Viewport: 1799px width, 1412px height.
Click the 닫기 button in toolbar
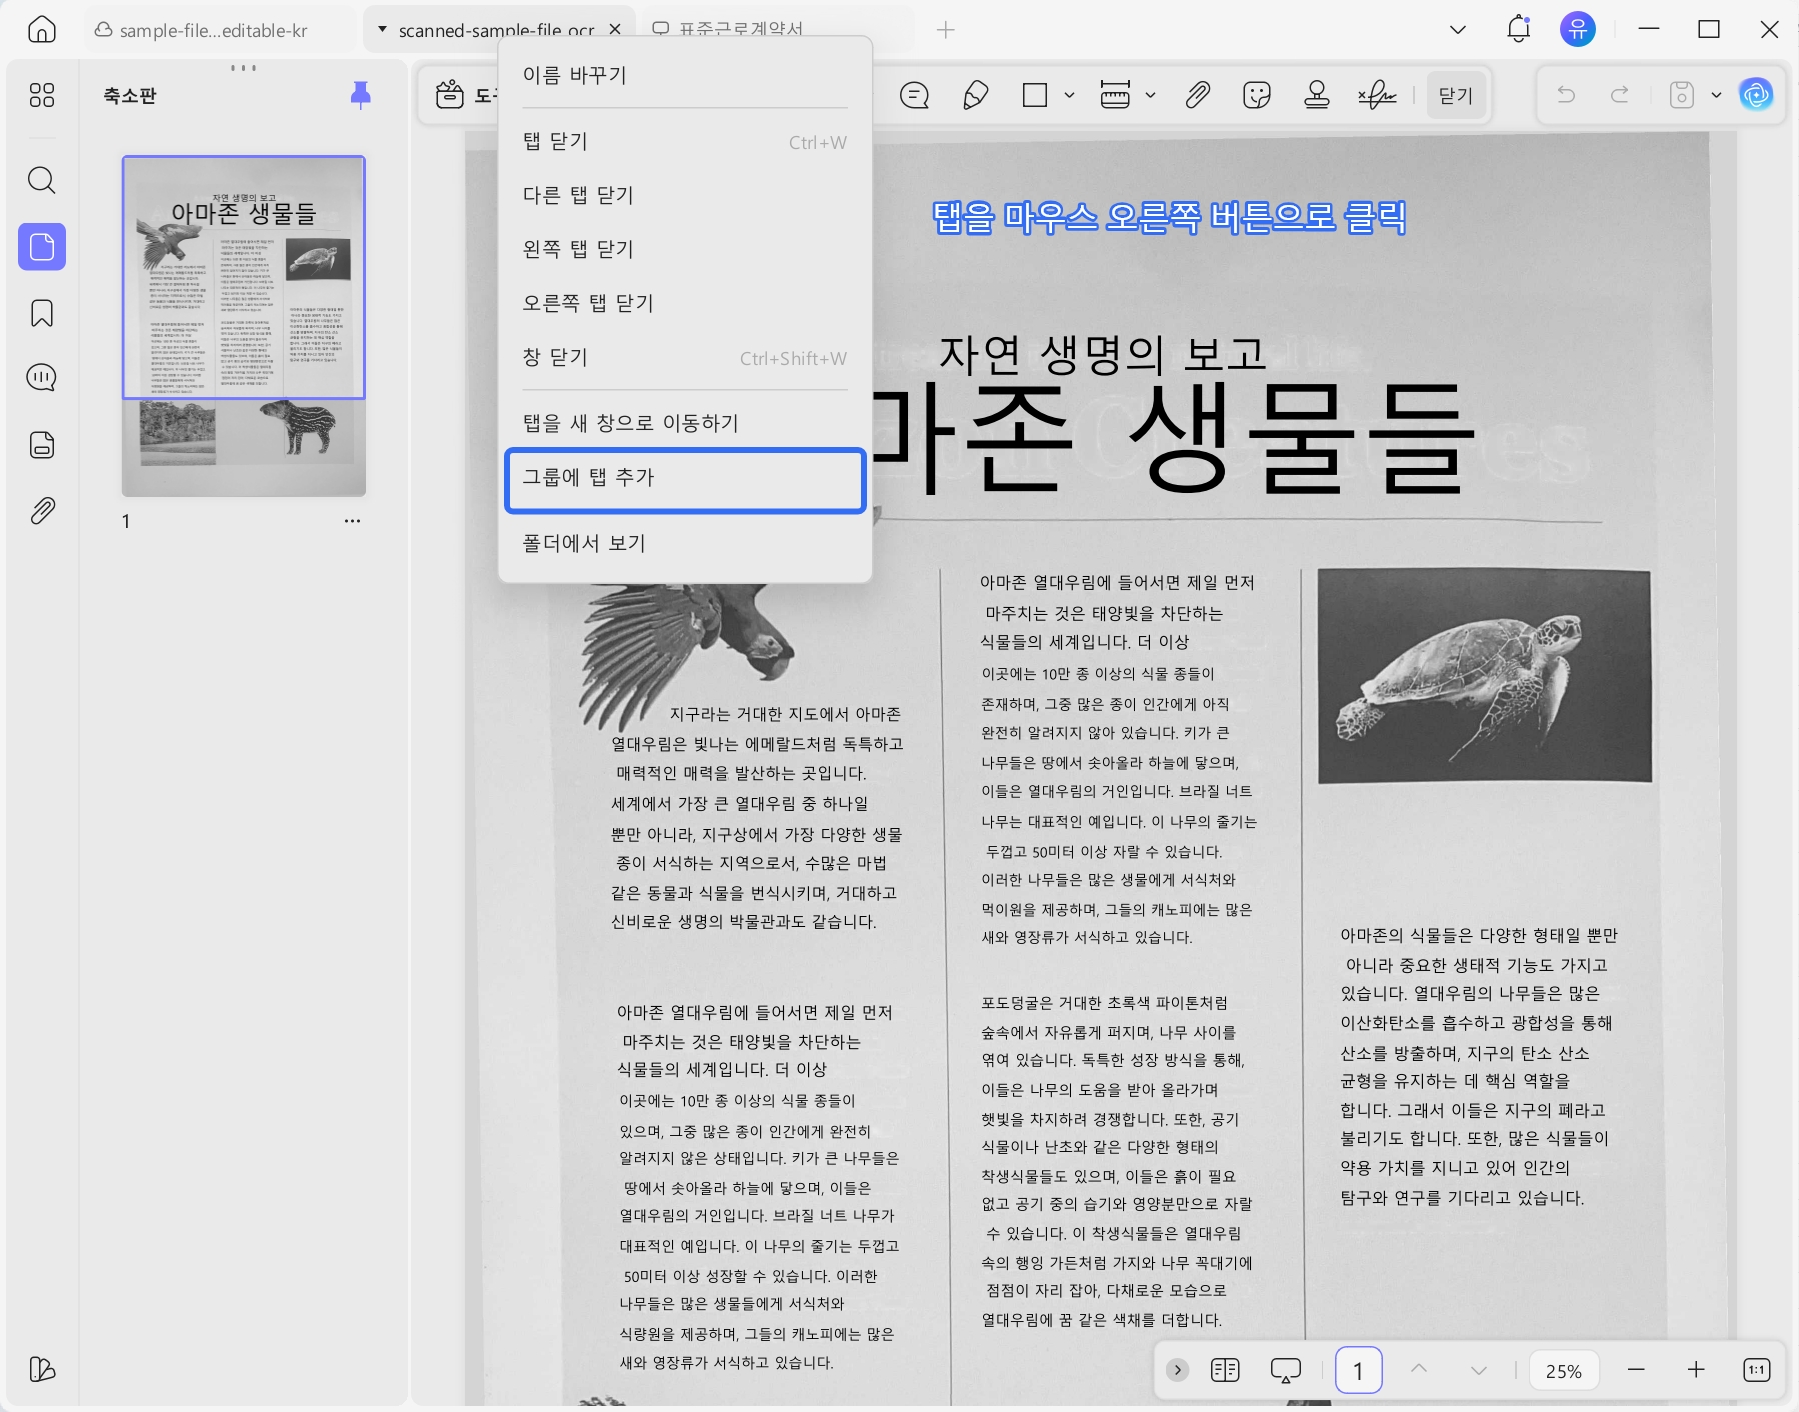[1456, 95]
